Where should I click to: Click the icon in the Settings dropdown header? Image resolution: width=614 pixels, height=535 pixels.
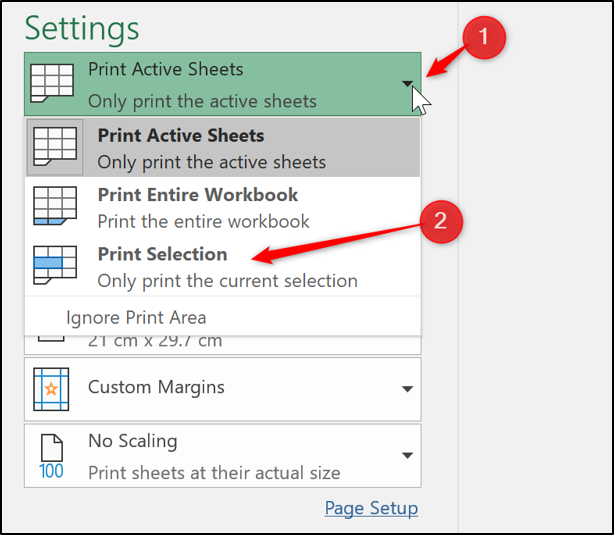click(x=51, y=84)
